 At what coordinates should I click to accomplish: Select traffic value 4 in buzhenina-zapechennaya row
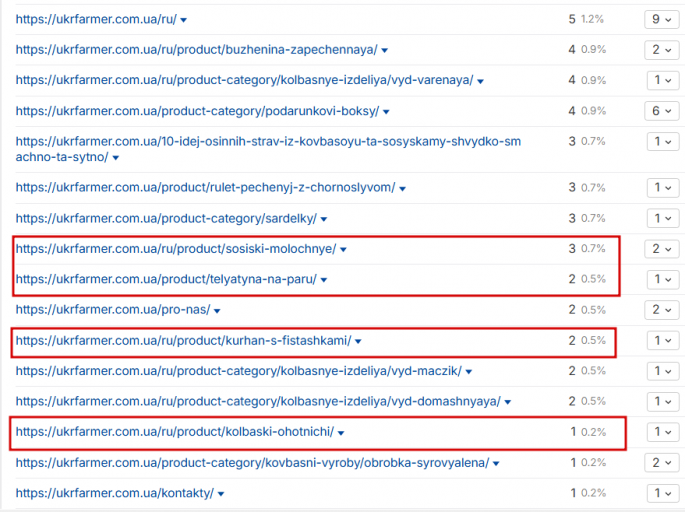click(572, 50)
